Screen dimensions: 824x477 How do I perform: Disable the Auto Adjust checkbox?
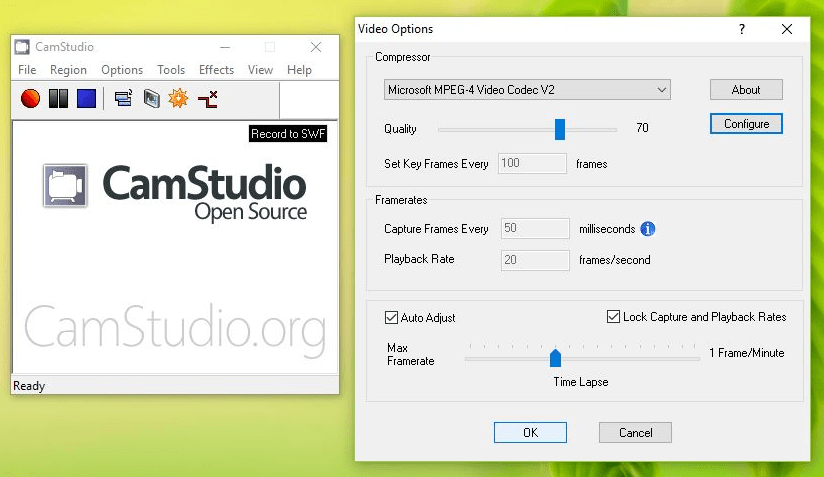(x=391, y=318)
